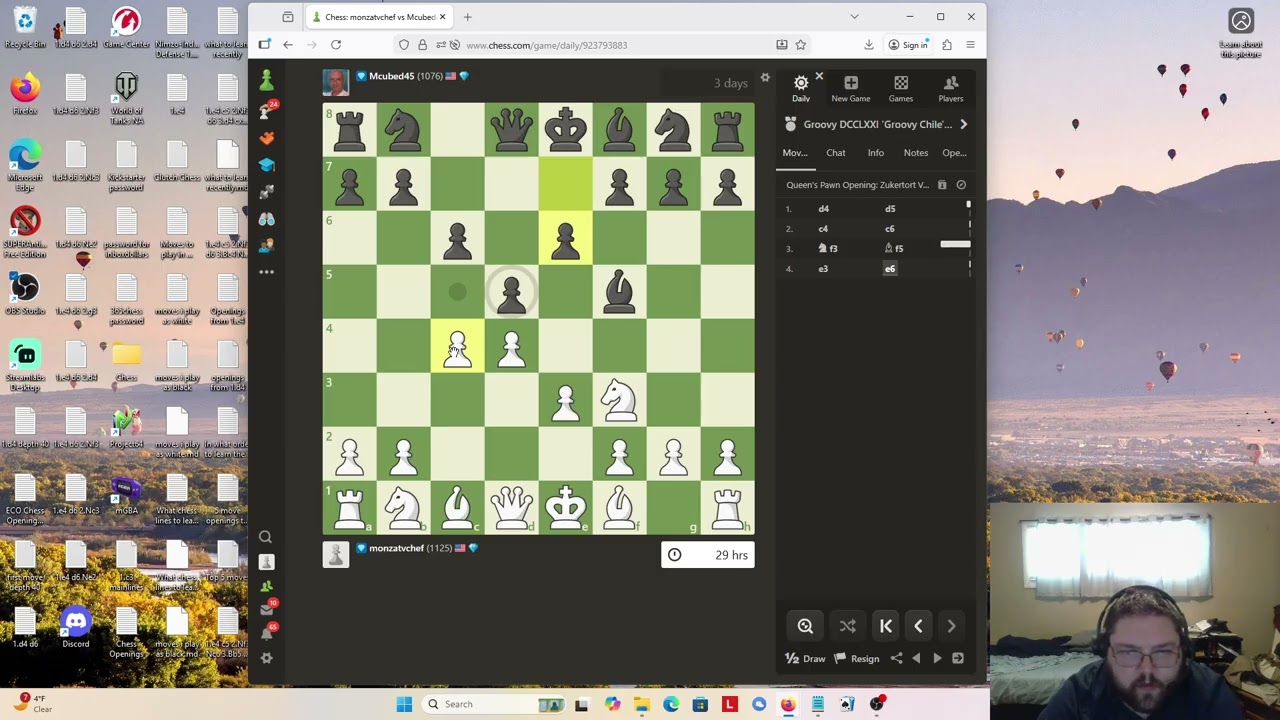This screenshot has height=720, width=1280.
Task: Select white move e3 in move list
Action: tap(823, 268)
